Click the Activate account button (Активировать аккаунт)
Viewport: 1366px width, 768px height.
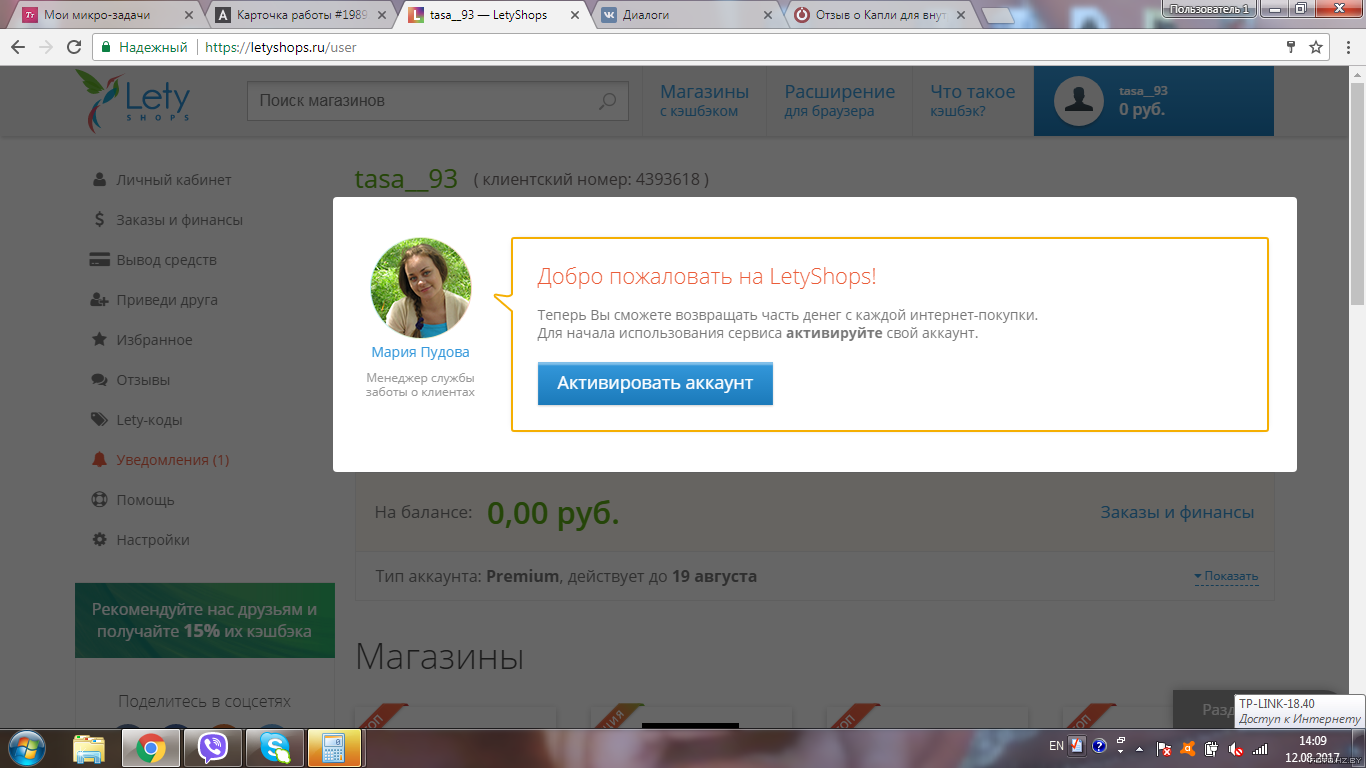point(655,384)
